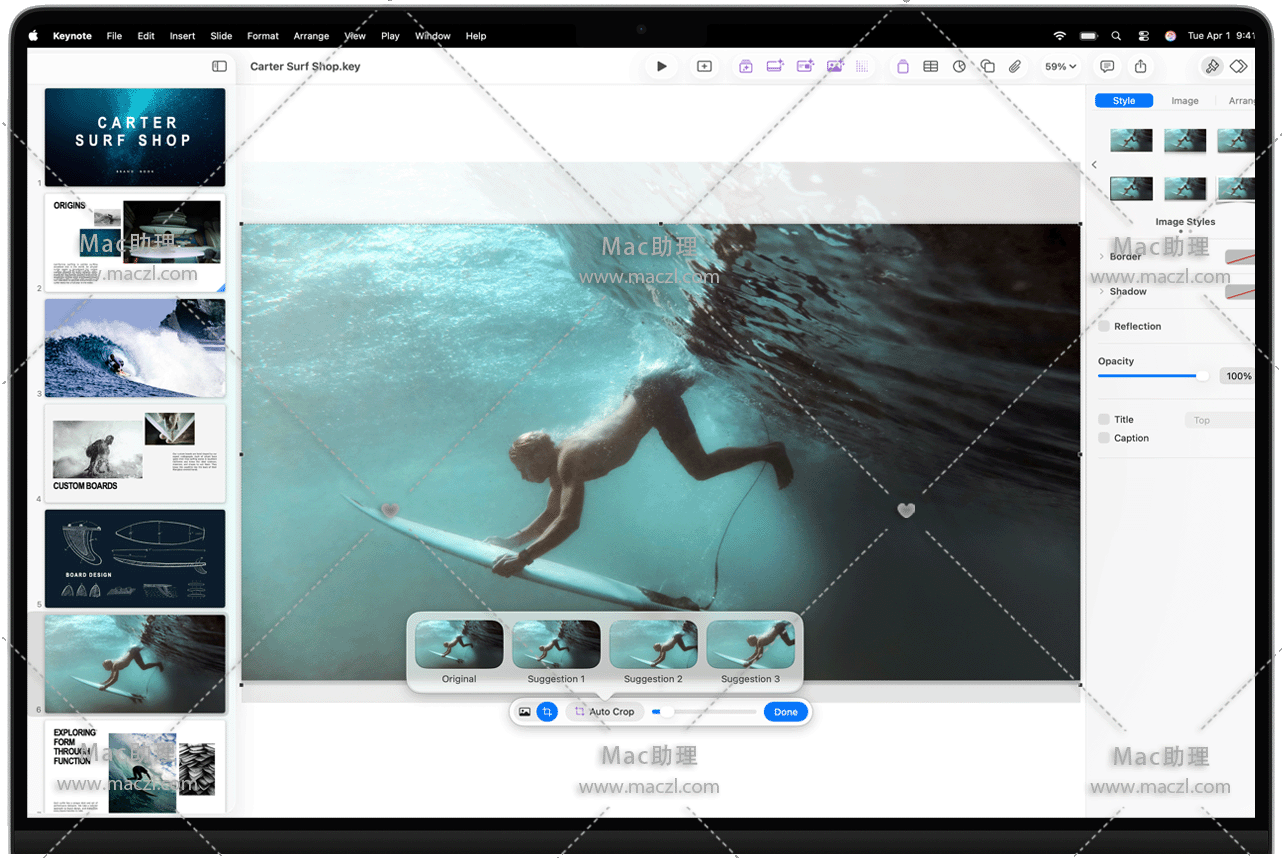This screenshot has width=1282, height=858.
Task: Click the Opacity slider
Action: coord(1150,376)
